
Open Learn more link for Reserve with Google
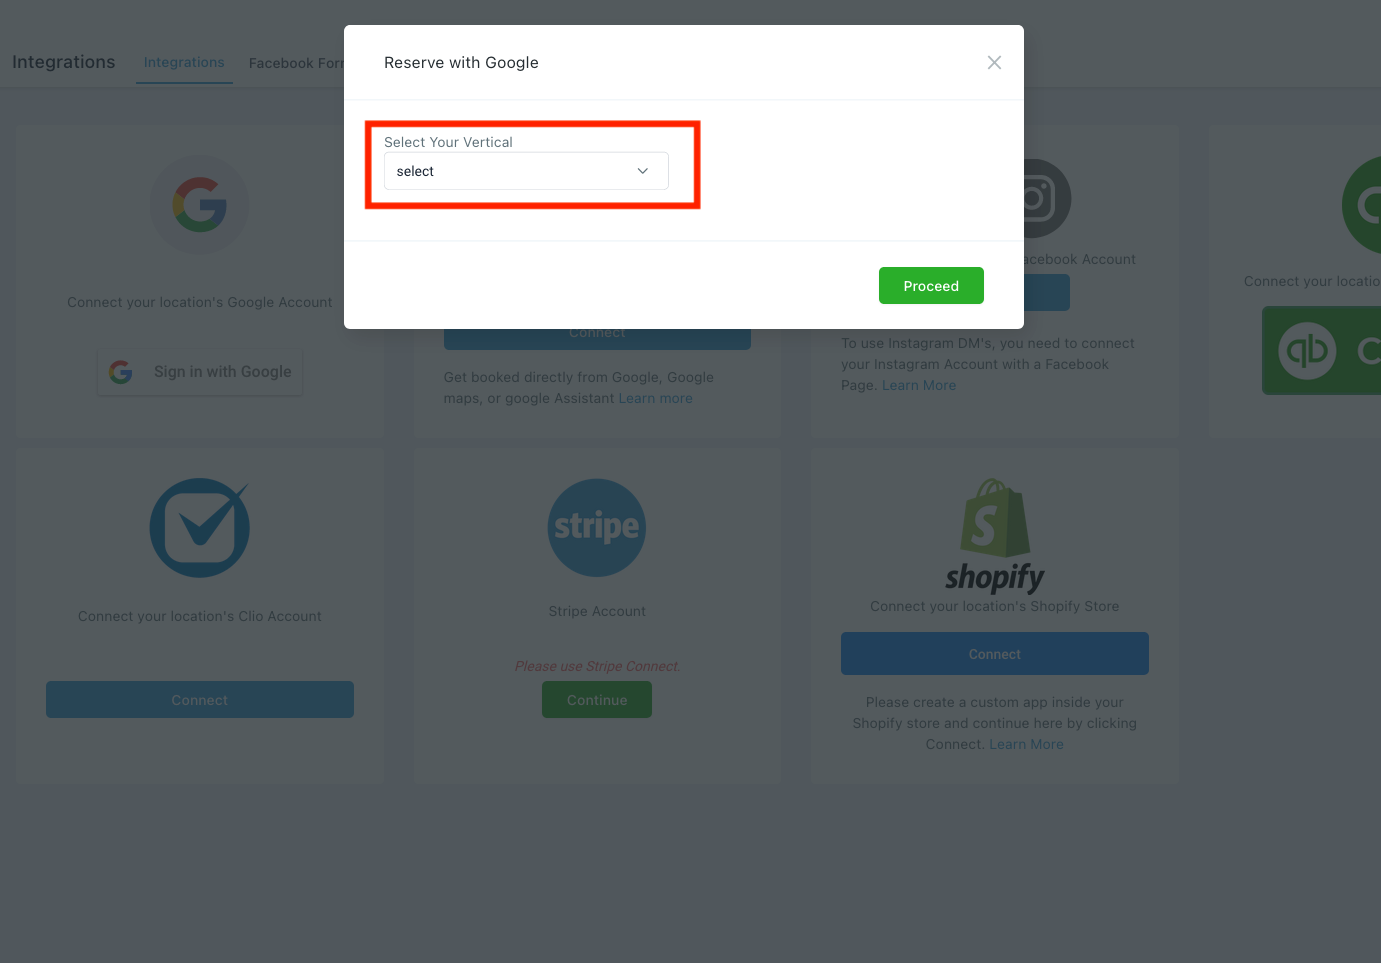pyautogui.click(x=655, y=398)
